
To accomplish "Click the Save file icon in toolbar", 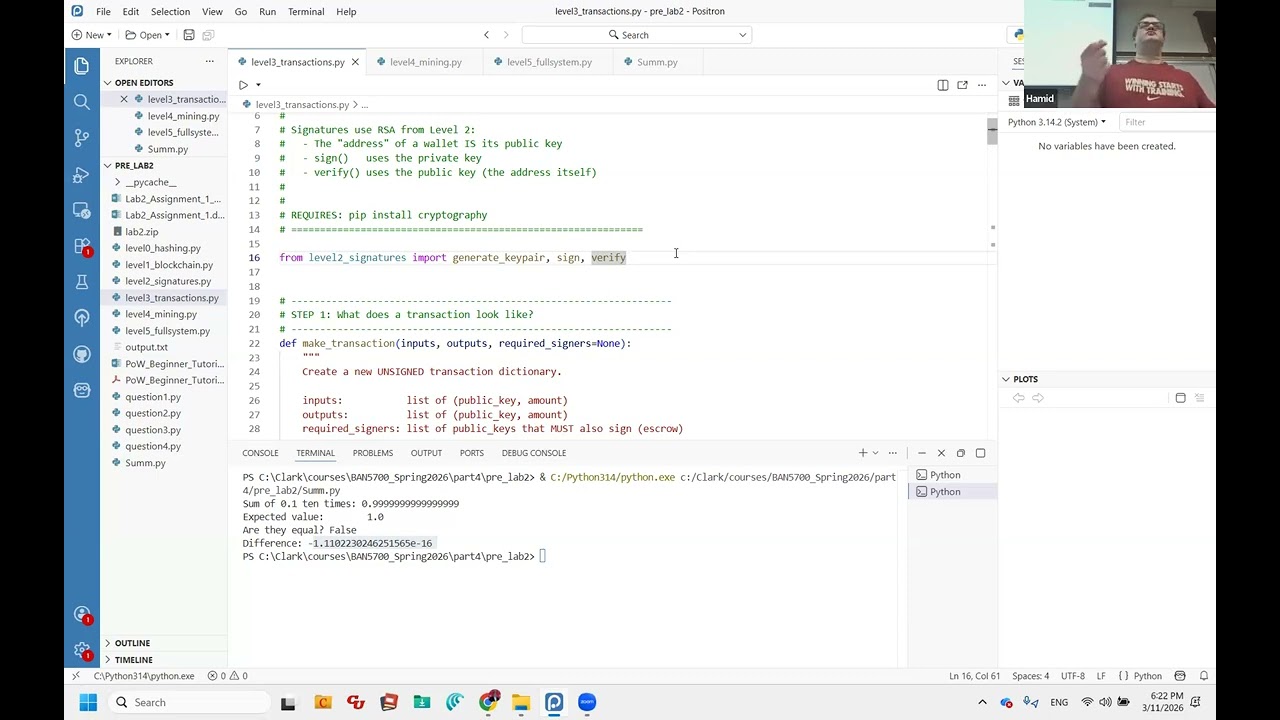I will (188, 35).
